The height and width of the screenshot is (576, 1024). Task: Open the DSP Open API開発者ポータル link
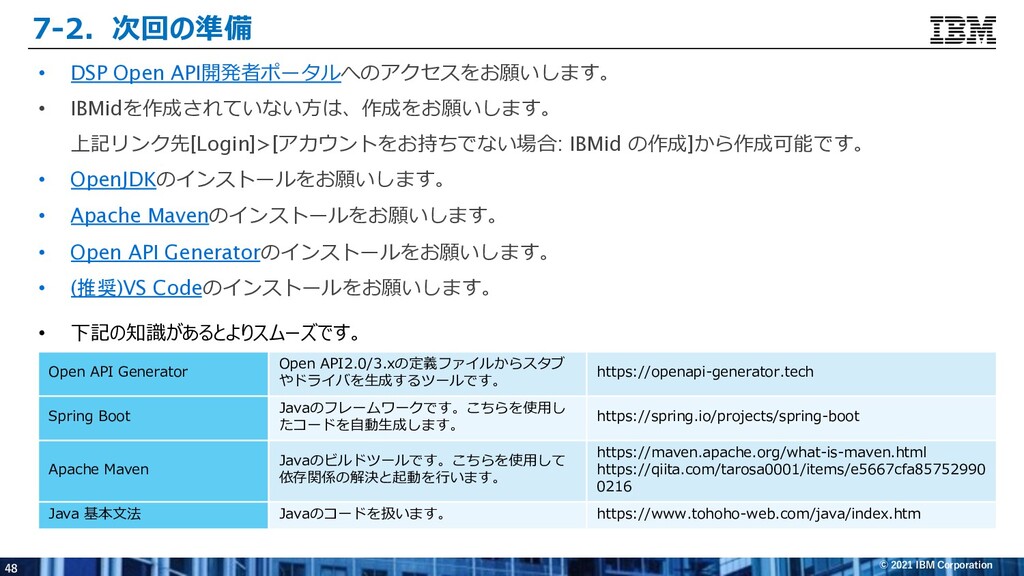coord(206,72)
